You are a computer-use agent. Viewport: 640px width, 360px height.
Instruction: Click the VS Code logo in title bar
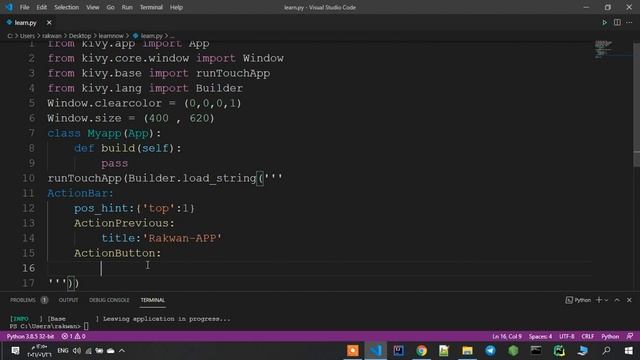pos(9,7)
